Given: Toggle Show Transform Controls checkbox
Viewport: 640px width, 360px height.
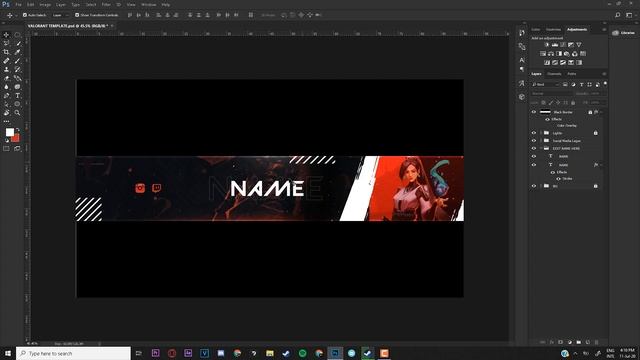Looking at the screenshot, I should pos(77,15).
